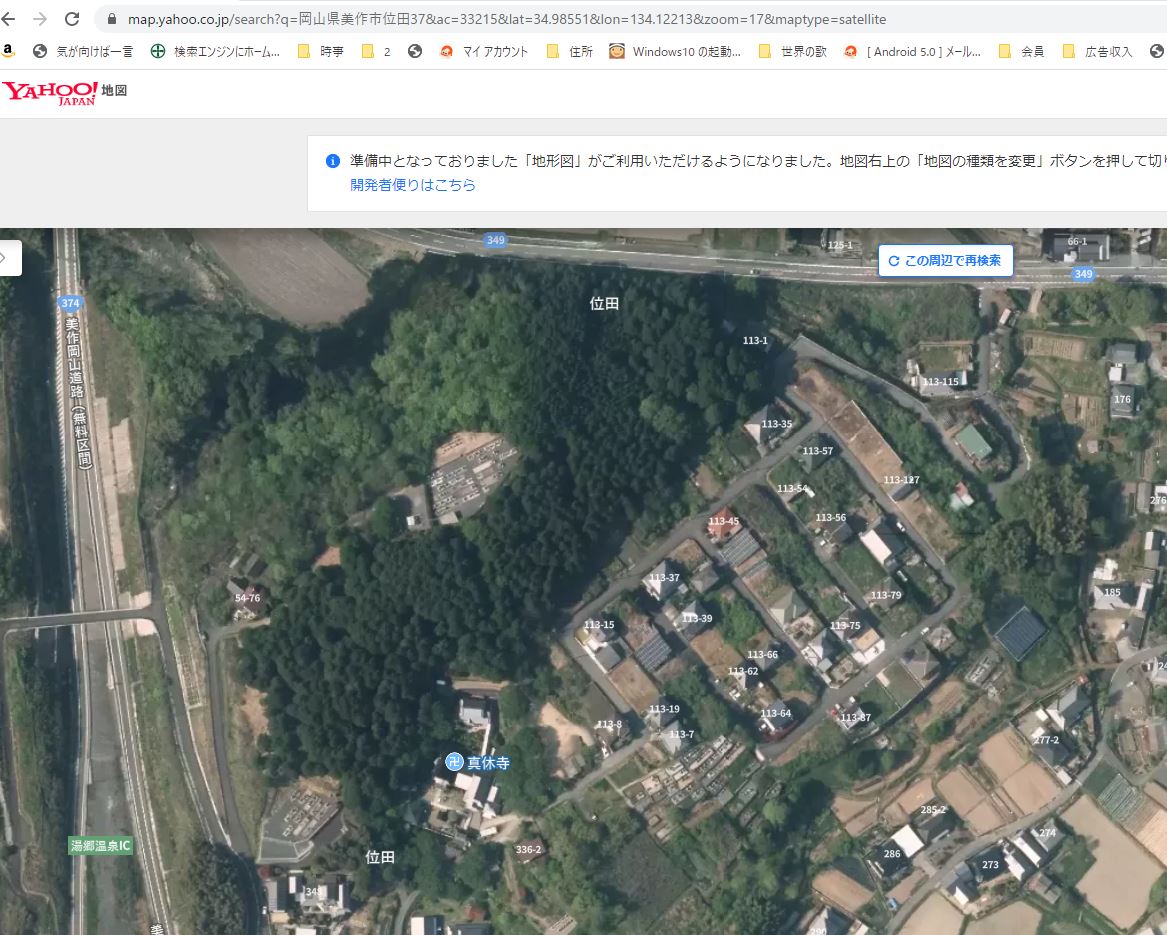Click the 113-45 lot label on map
Screen dimensions: 1167x935
(x=723, y=521)
